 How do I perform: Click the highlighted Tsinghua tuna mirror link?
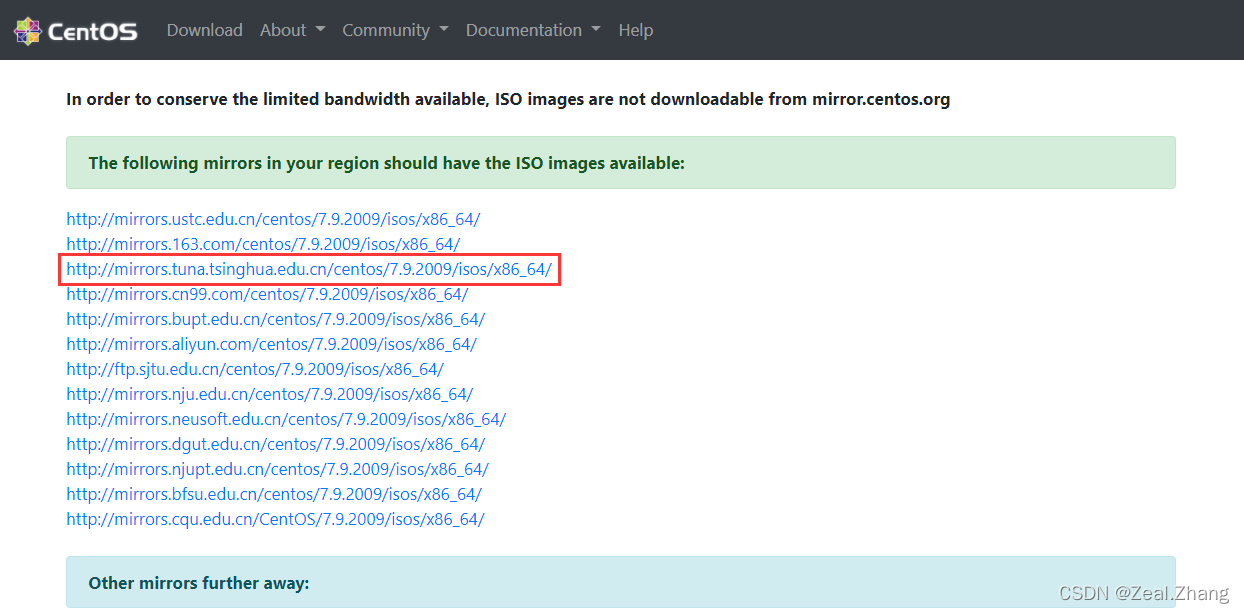[x=308, y=269]
